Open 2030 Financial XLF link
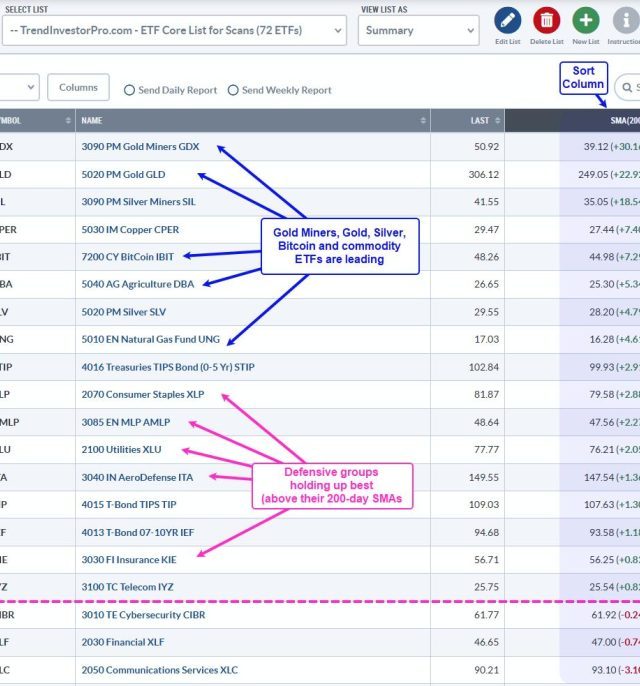 pyautogui.click(x=122, y=642)
